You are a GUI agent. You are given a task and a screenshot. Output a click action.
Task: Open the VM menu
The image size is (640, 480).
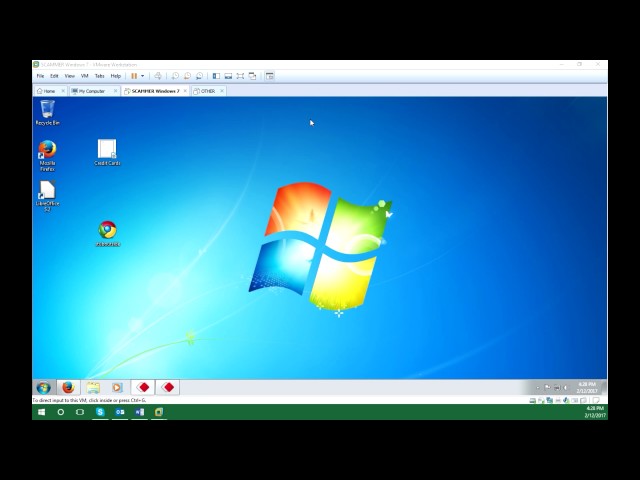coord(84,76)
